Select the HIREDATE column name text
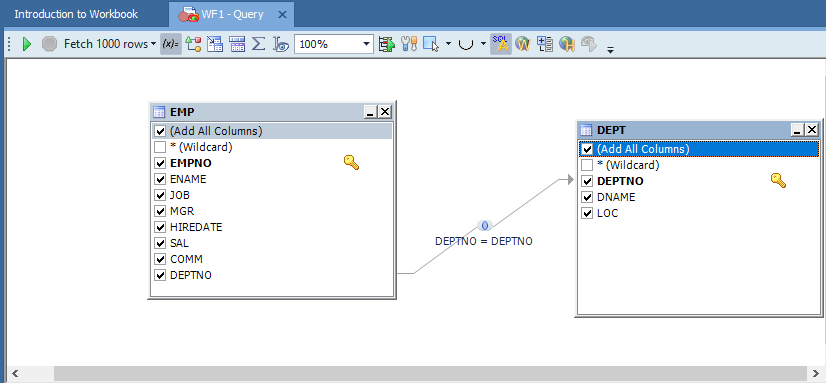826x383 pixels. click(196, 227)
